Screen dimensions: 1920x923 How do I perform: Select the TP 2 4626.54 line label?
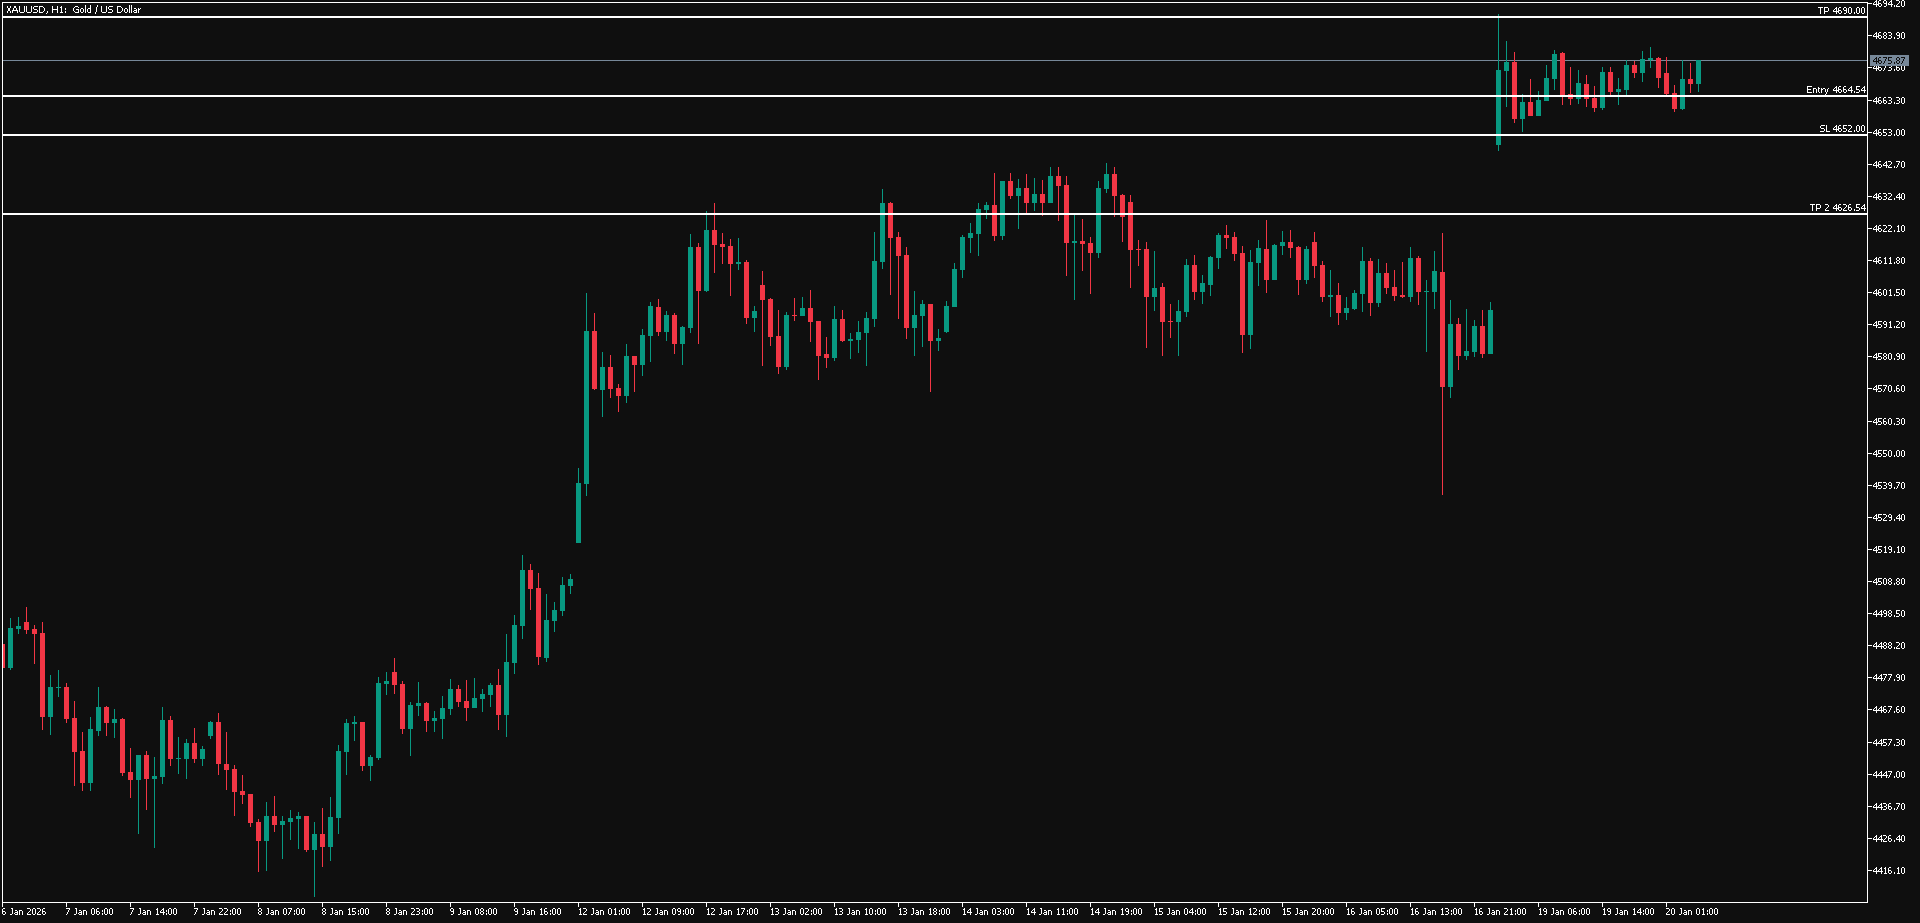[x=1837, y=208]
